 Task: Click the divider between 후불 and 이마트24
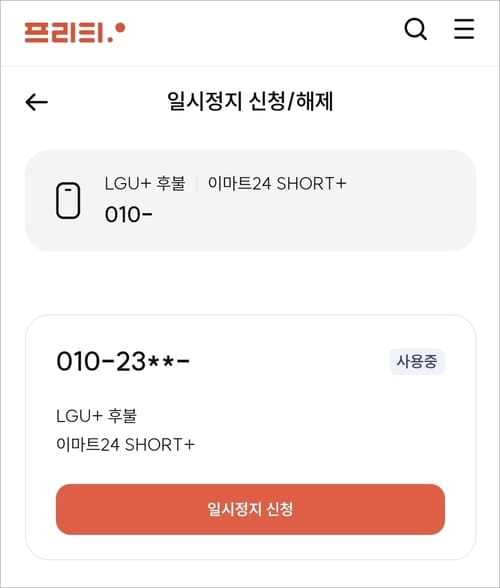tap(197, 184)
